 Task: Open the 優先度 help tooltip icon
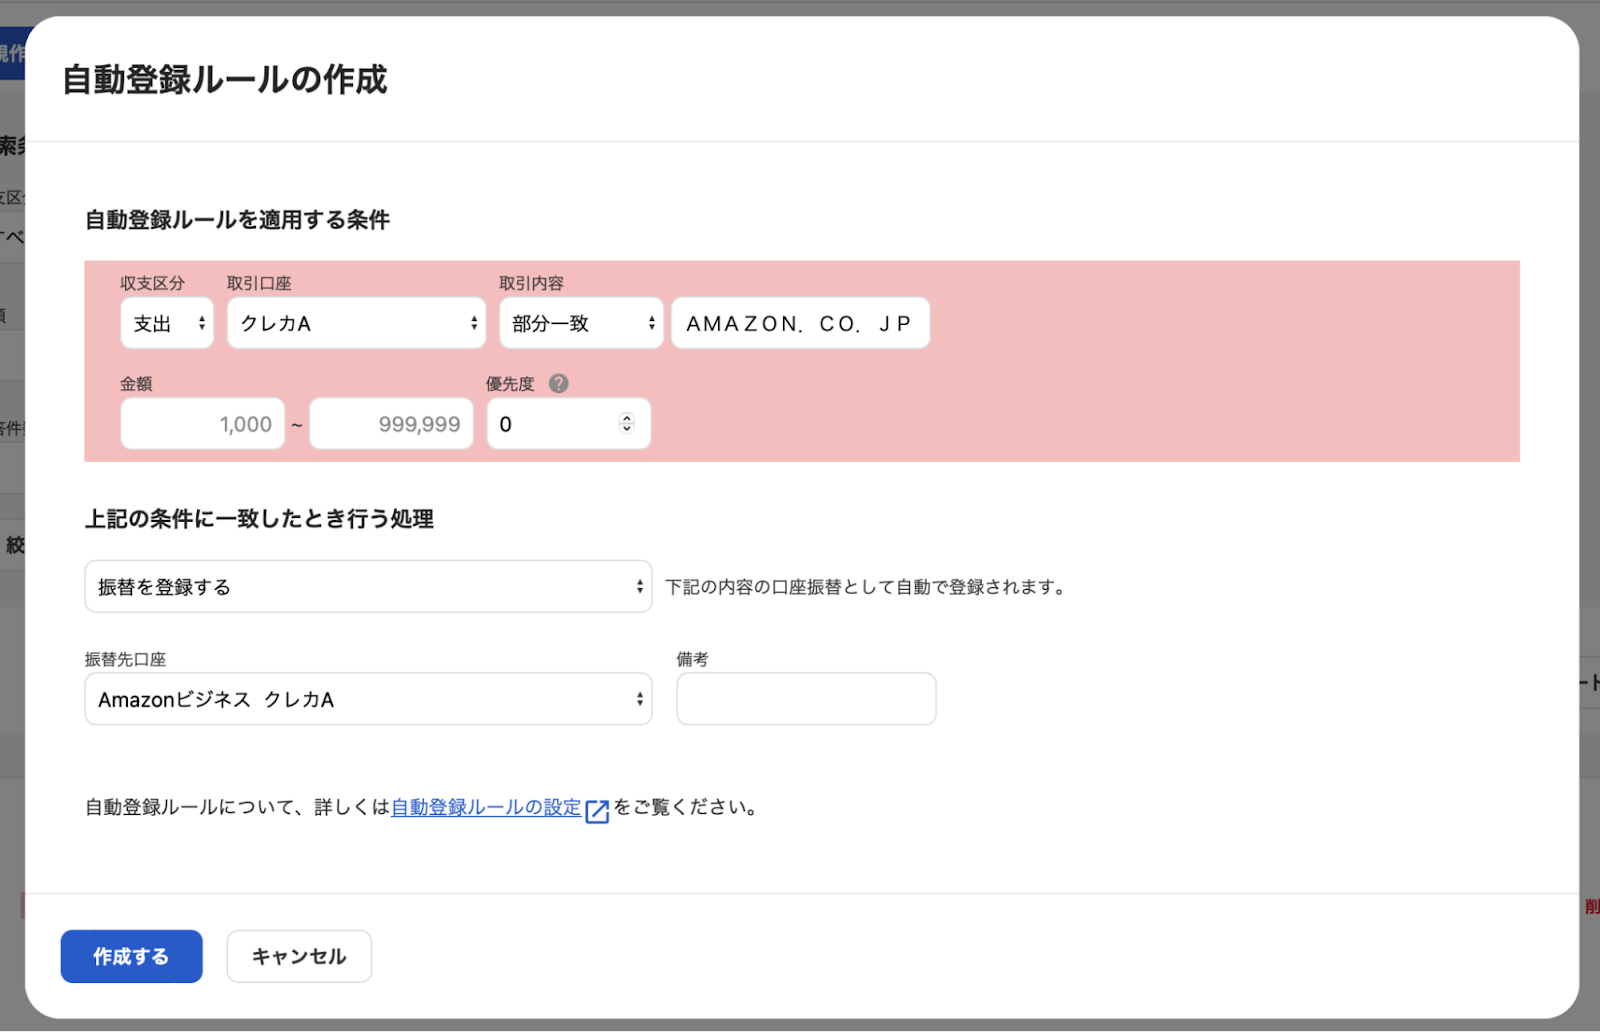pos(558,383)
